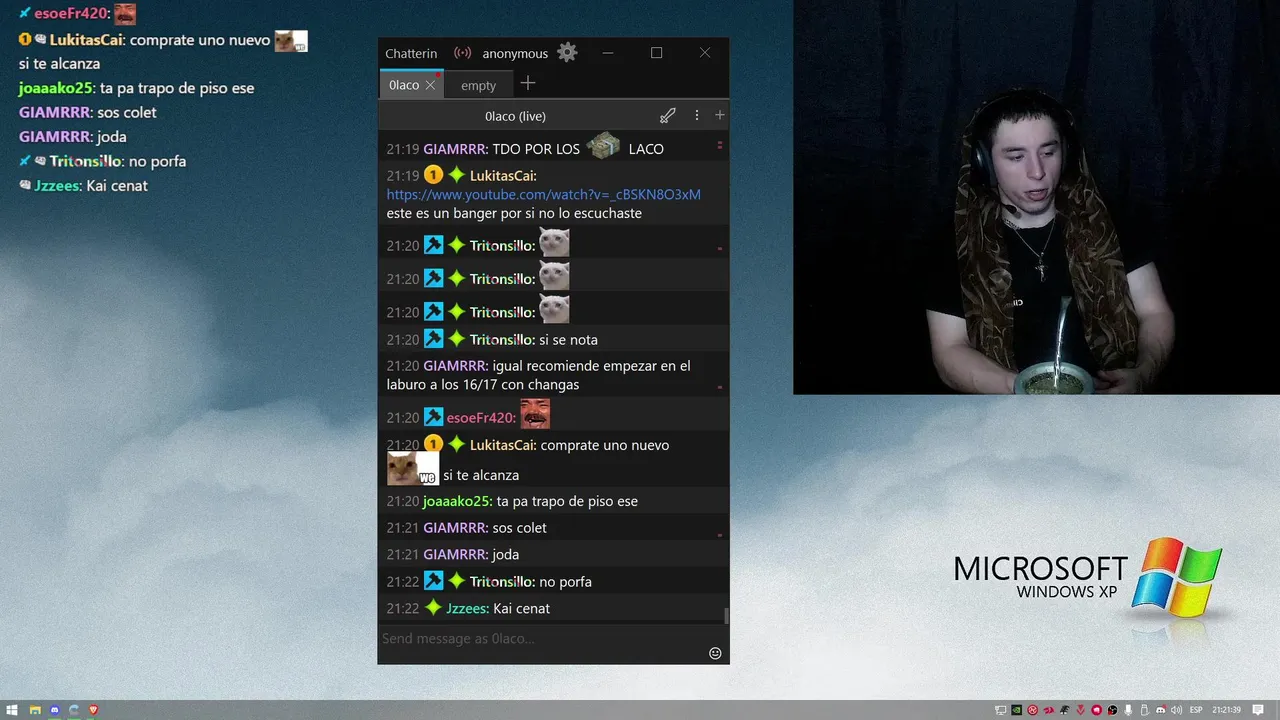Screen dimensions: 1280x720
Task: Click GIAMRRR name in 'sos colet' message
Action: click(455, 528)
